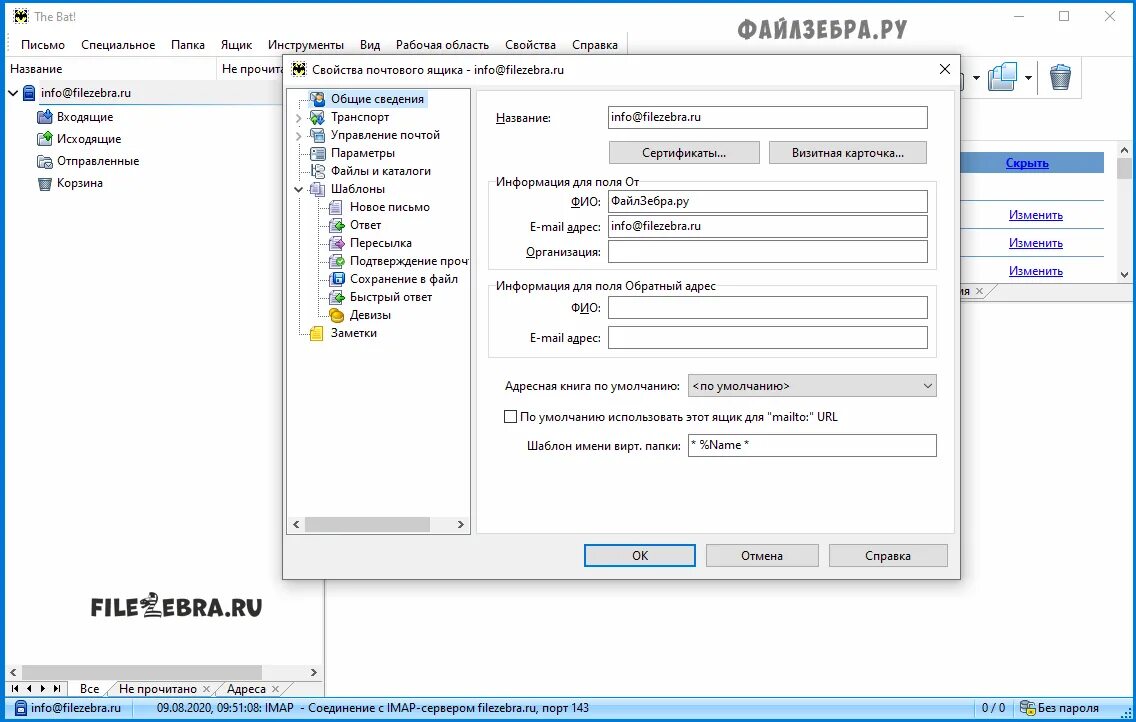
Task: Click the Скрыть link
Action: (1027, 163)
